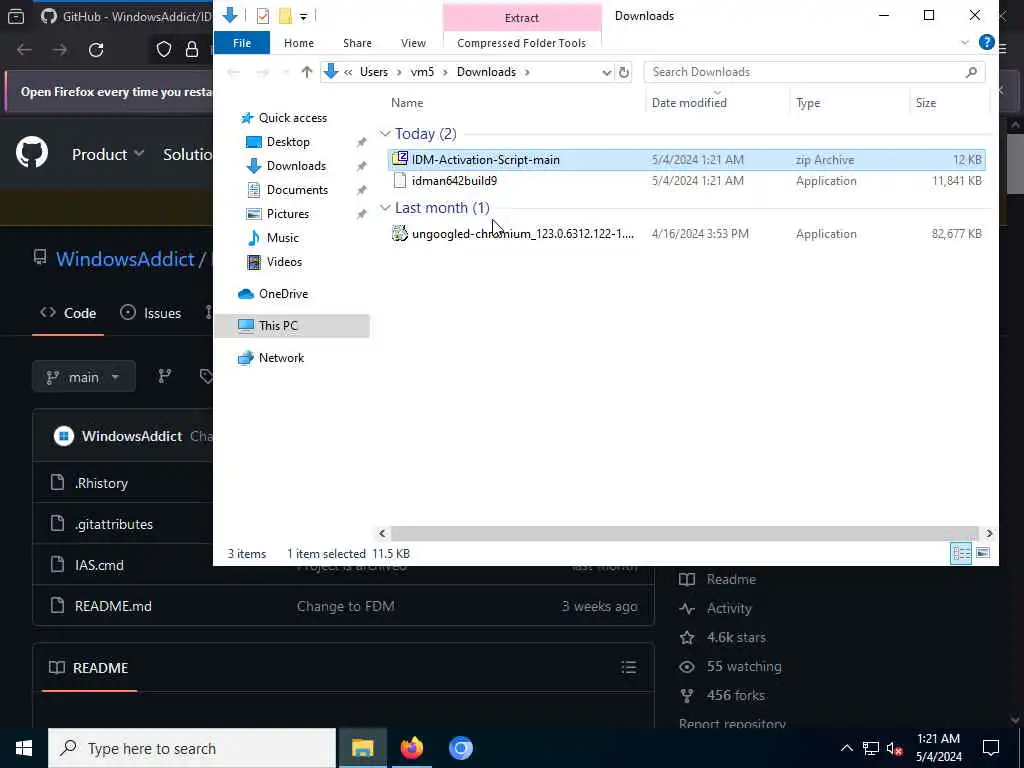
Task: Switch to the Home ribbon tab
Action: [x=298, y=42]
